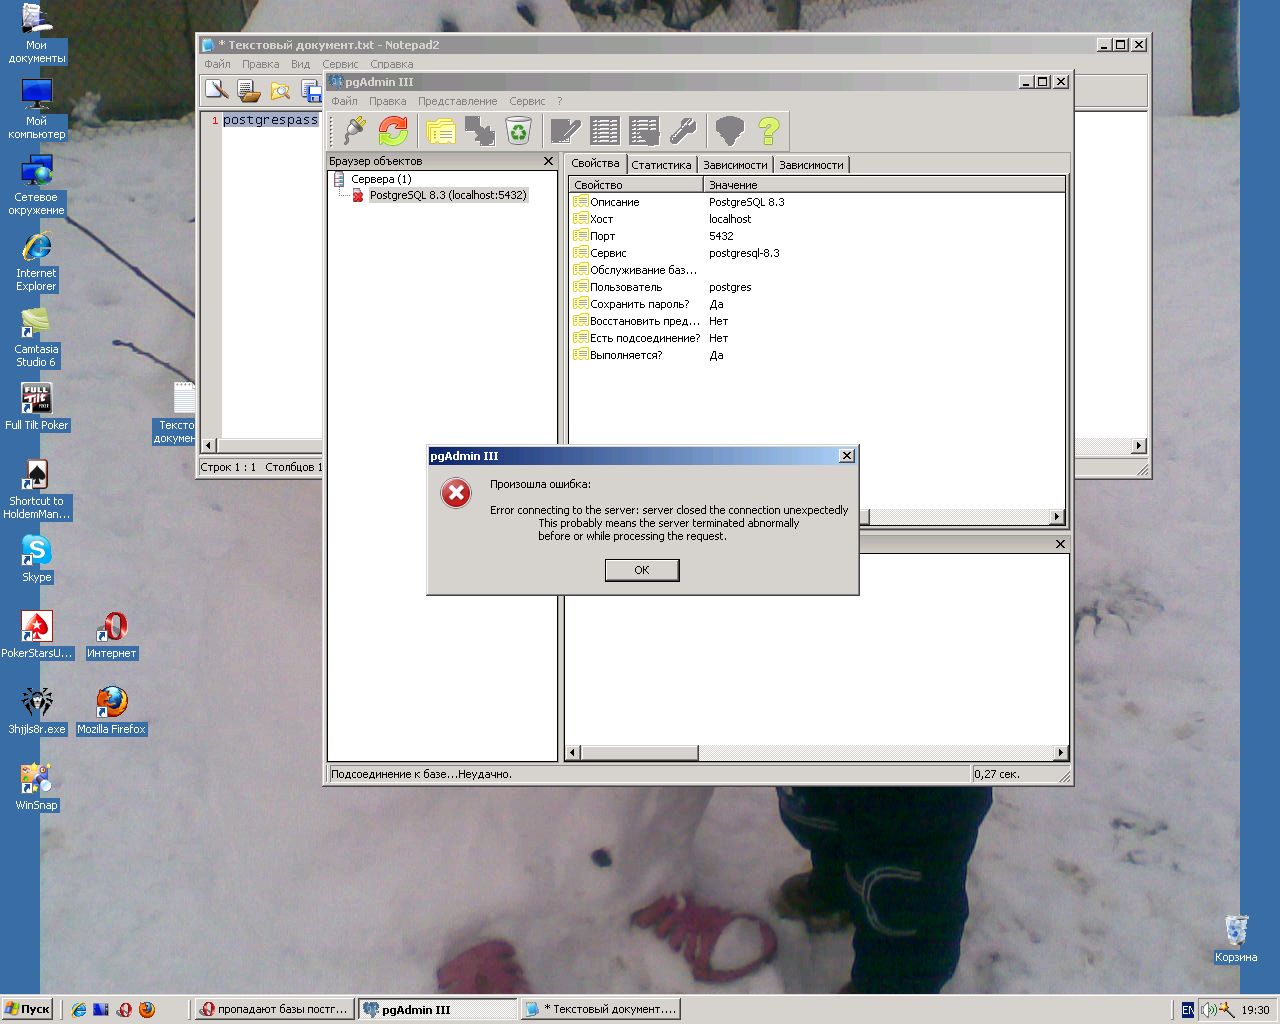Open the Файл menu in pgAdmin III
The width and height of the screenshot is (1280, 1024).
tap(344, 101)
